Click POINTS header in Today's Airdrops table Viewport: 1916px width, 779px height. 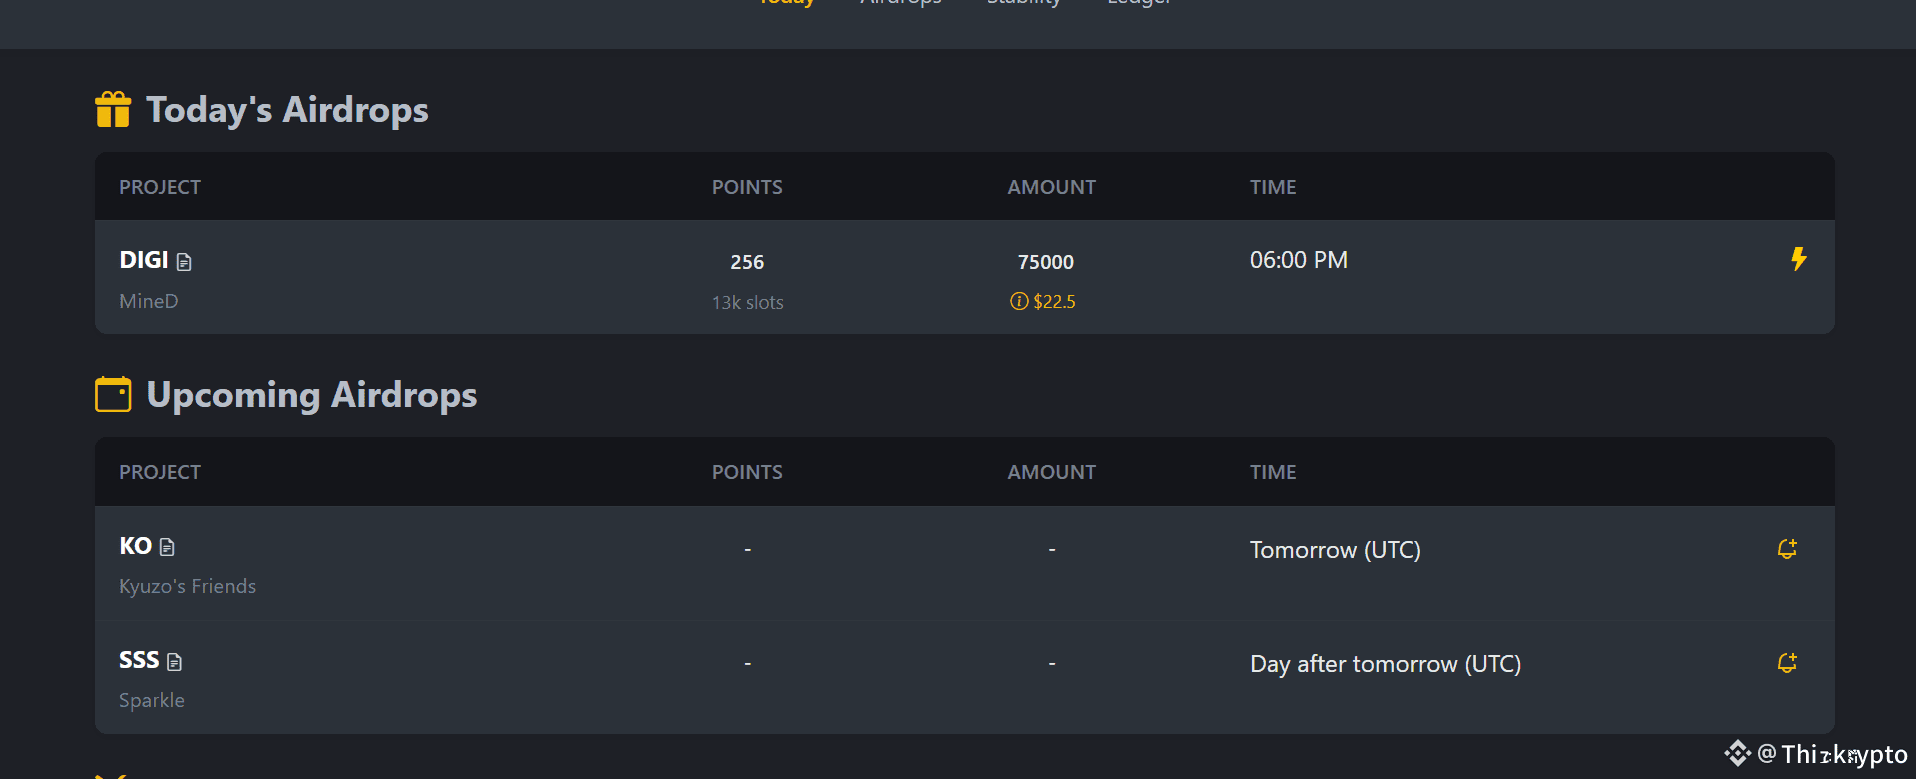point(747,187)
